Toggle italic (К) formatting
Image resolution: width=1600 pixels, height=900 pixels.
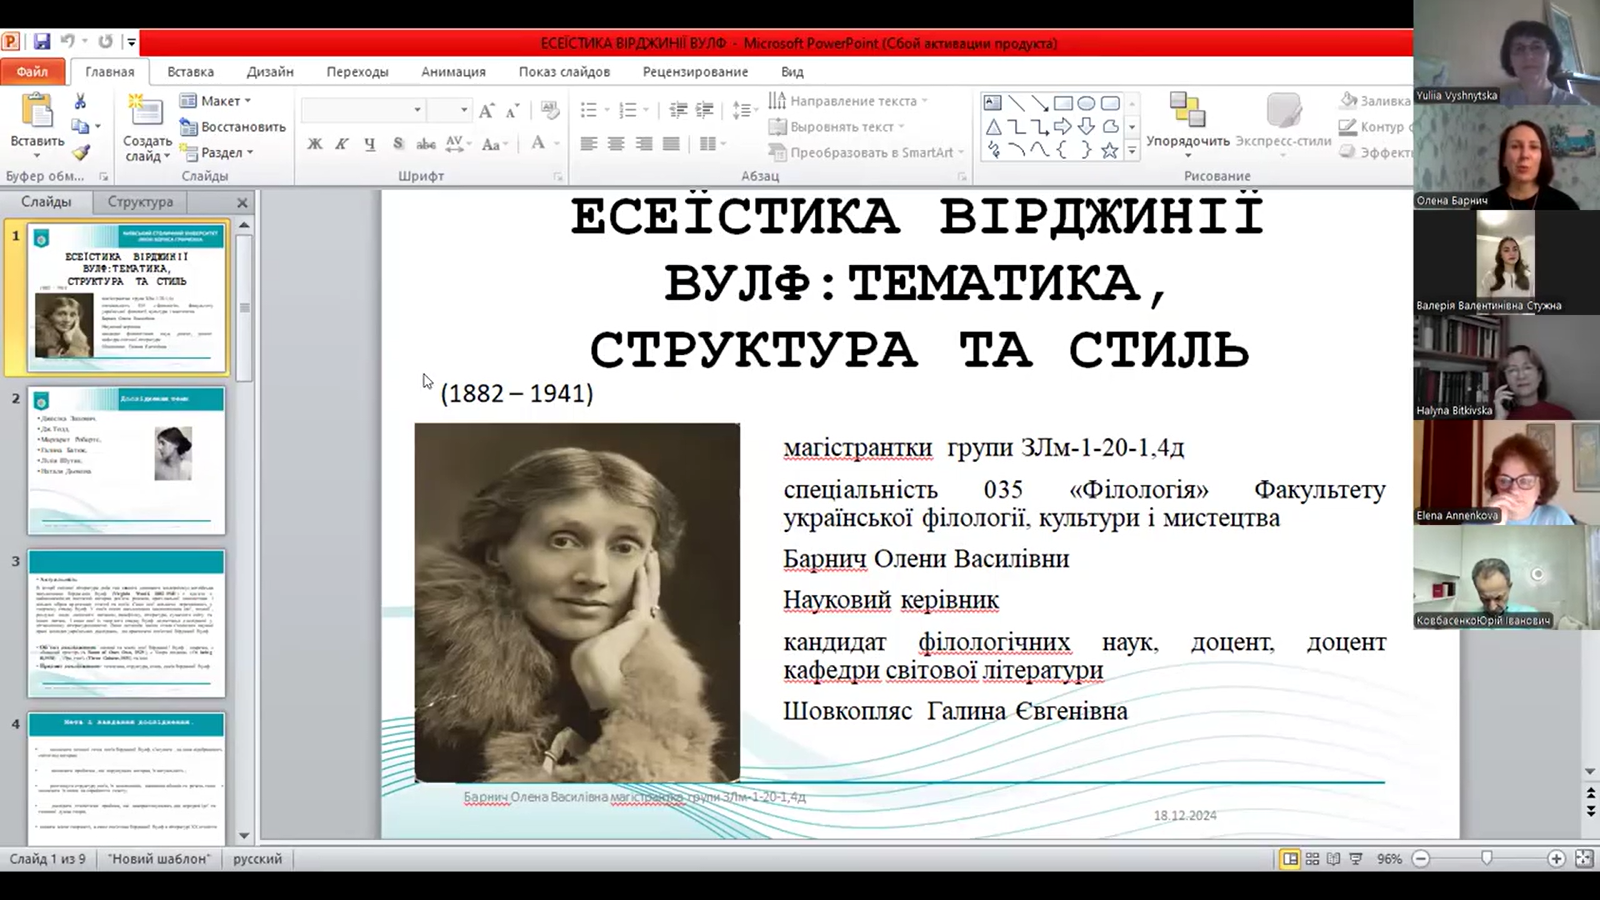(x=342, y=144)
